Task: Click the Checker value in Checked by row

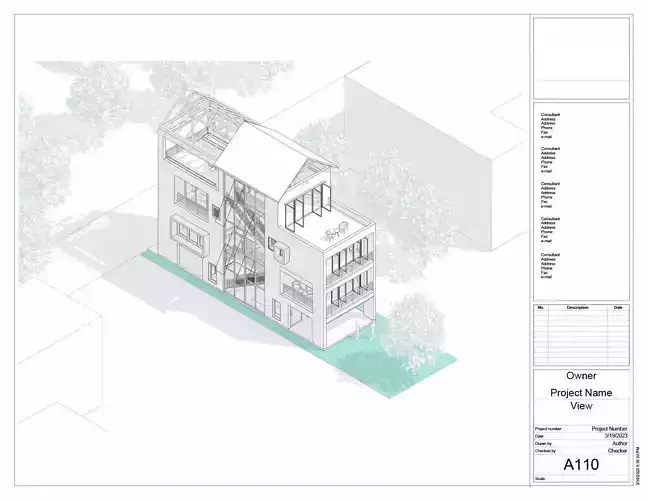Action: click(618, 451)
